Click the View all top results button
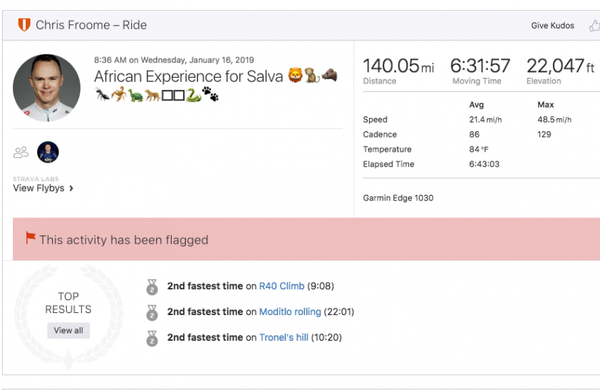 (68, 330)
